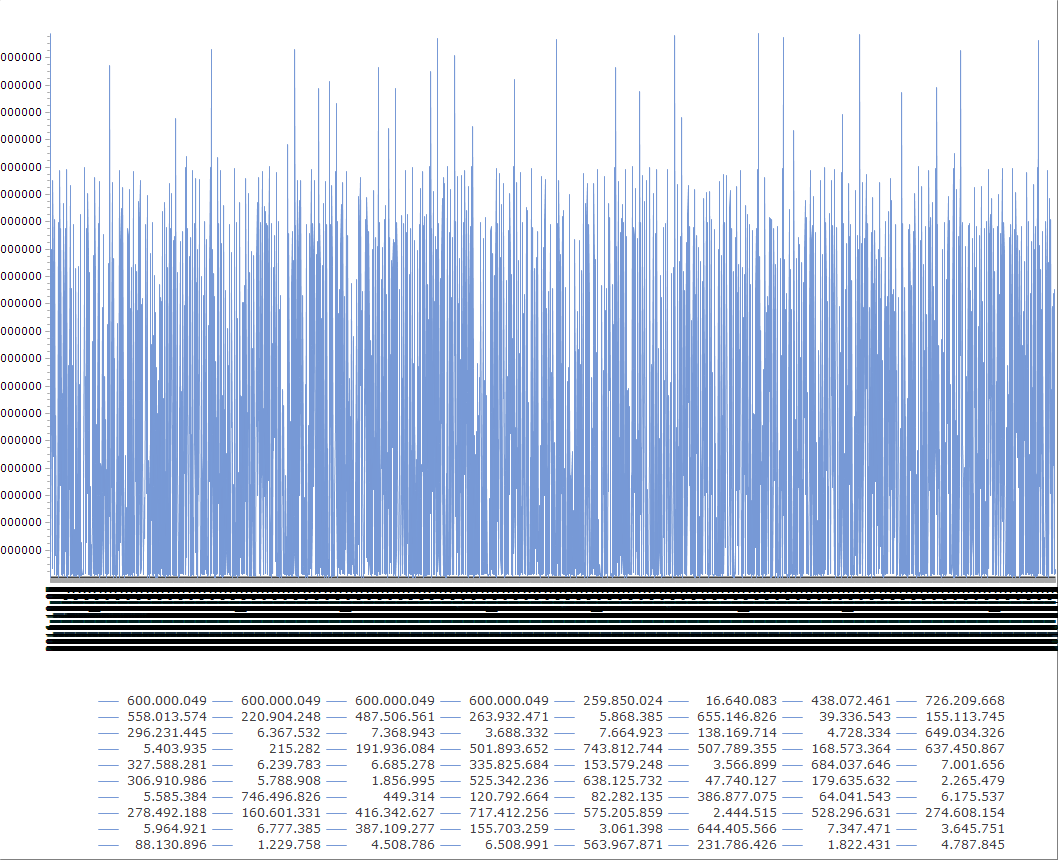This screenshot has width=1058, height=860.
Task: Click legend value 528.296.631
Action: [x=851, y=813]
